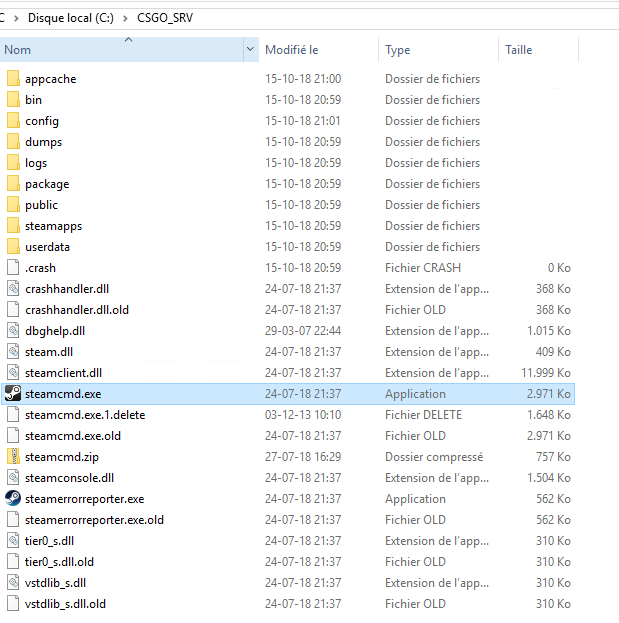Expand the chevron after Disque local (C:)
619x623 pixels.
tap(126, 18)
